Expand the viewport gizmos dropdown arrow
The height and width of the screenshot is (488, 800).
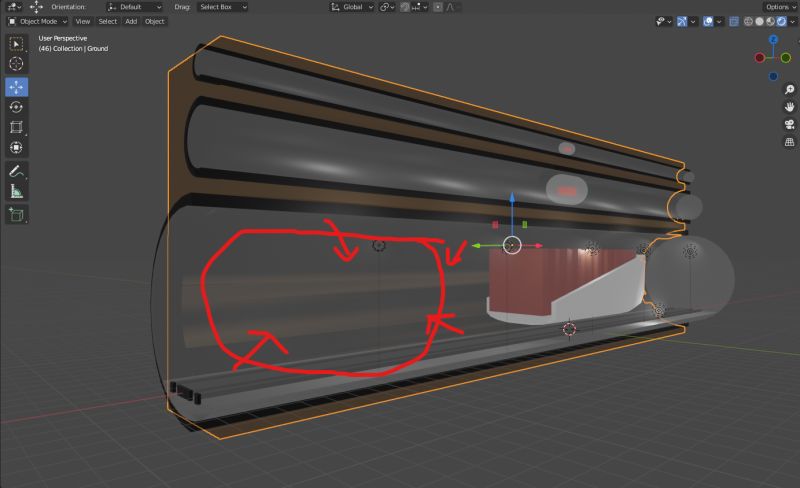coord(693,21)
